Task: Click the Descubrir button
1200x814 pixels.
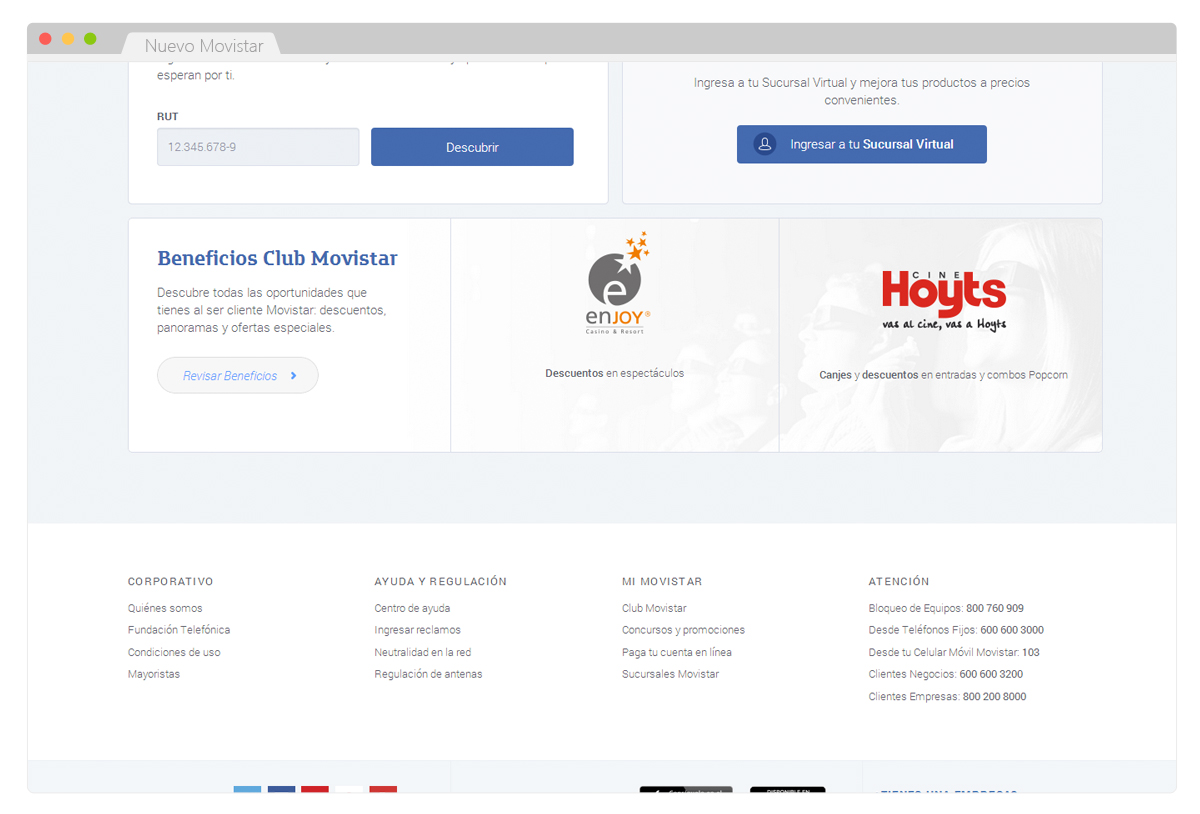Action: [x=472, y=147]
